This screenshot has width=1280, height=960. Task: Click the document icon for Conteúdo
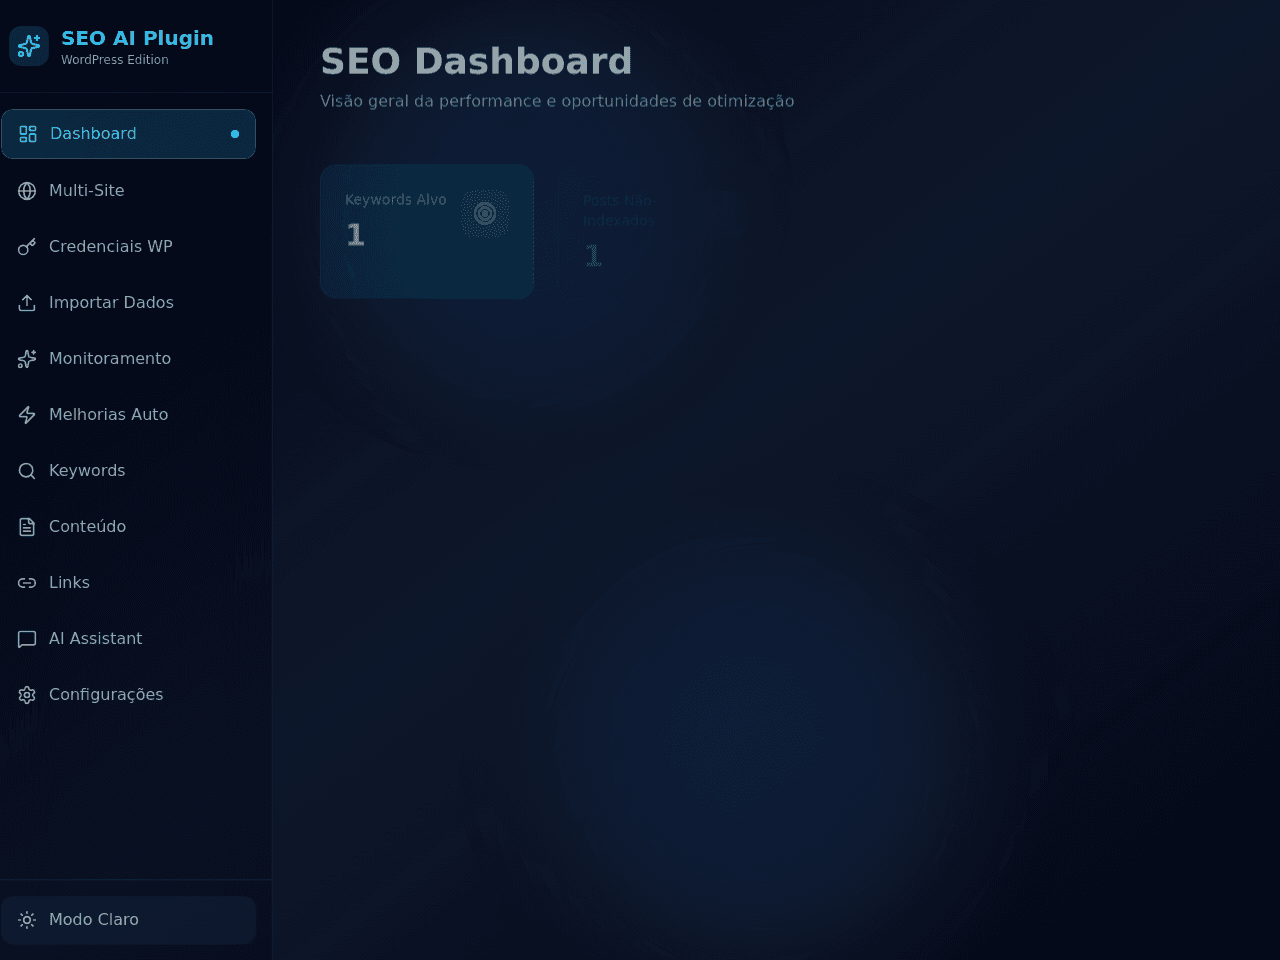[x=27, y=527]
